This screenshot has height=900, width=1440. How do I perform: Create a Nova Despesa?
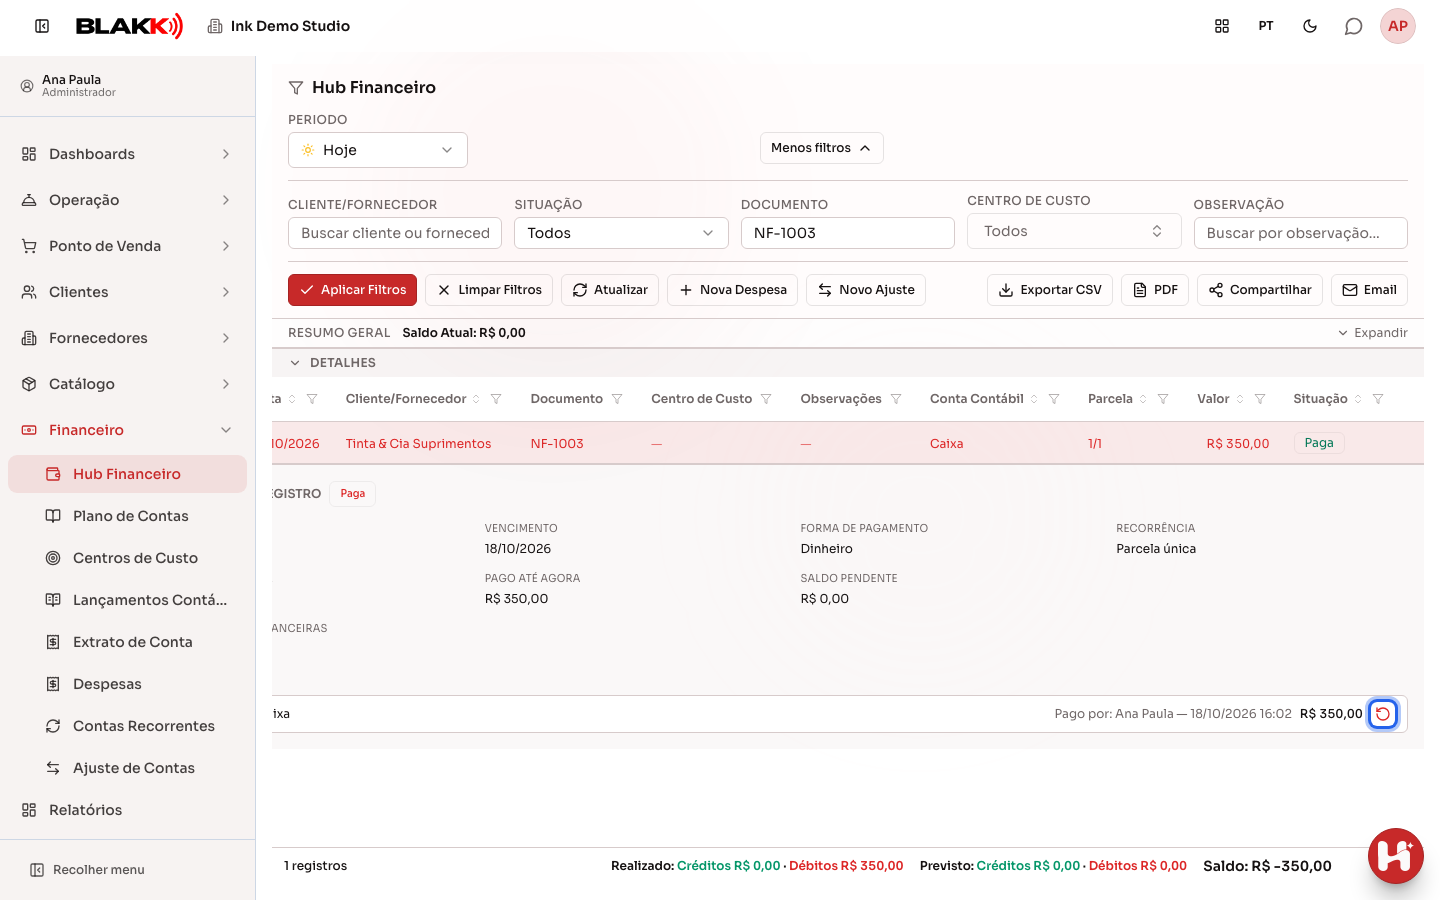click(x=732, y=290)
